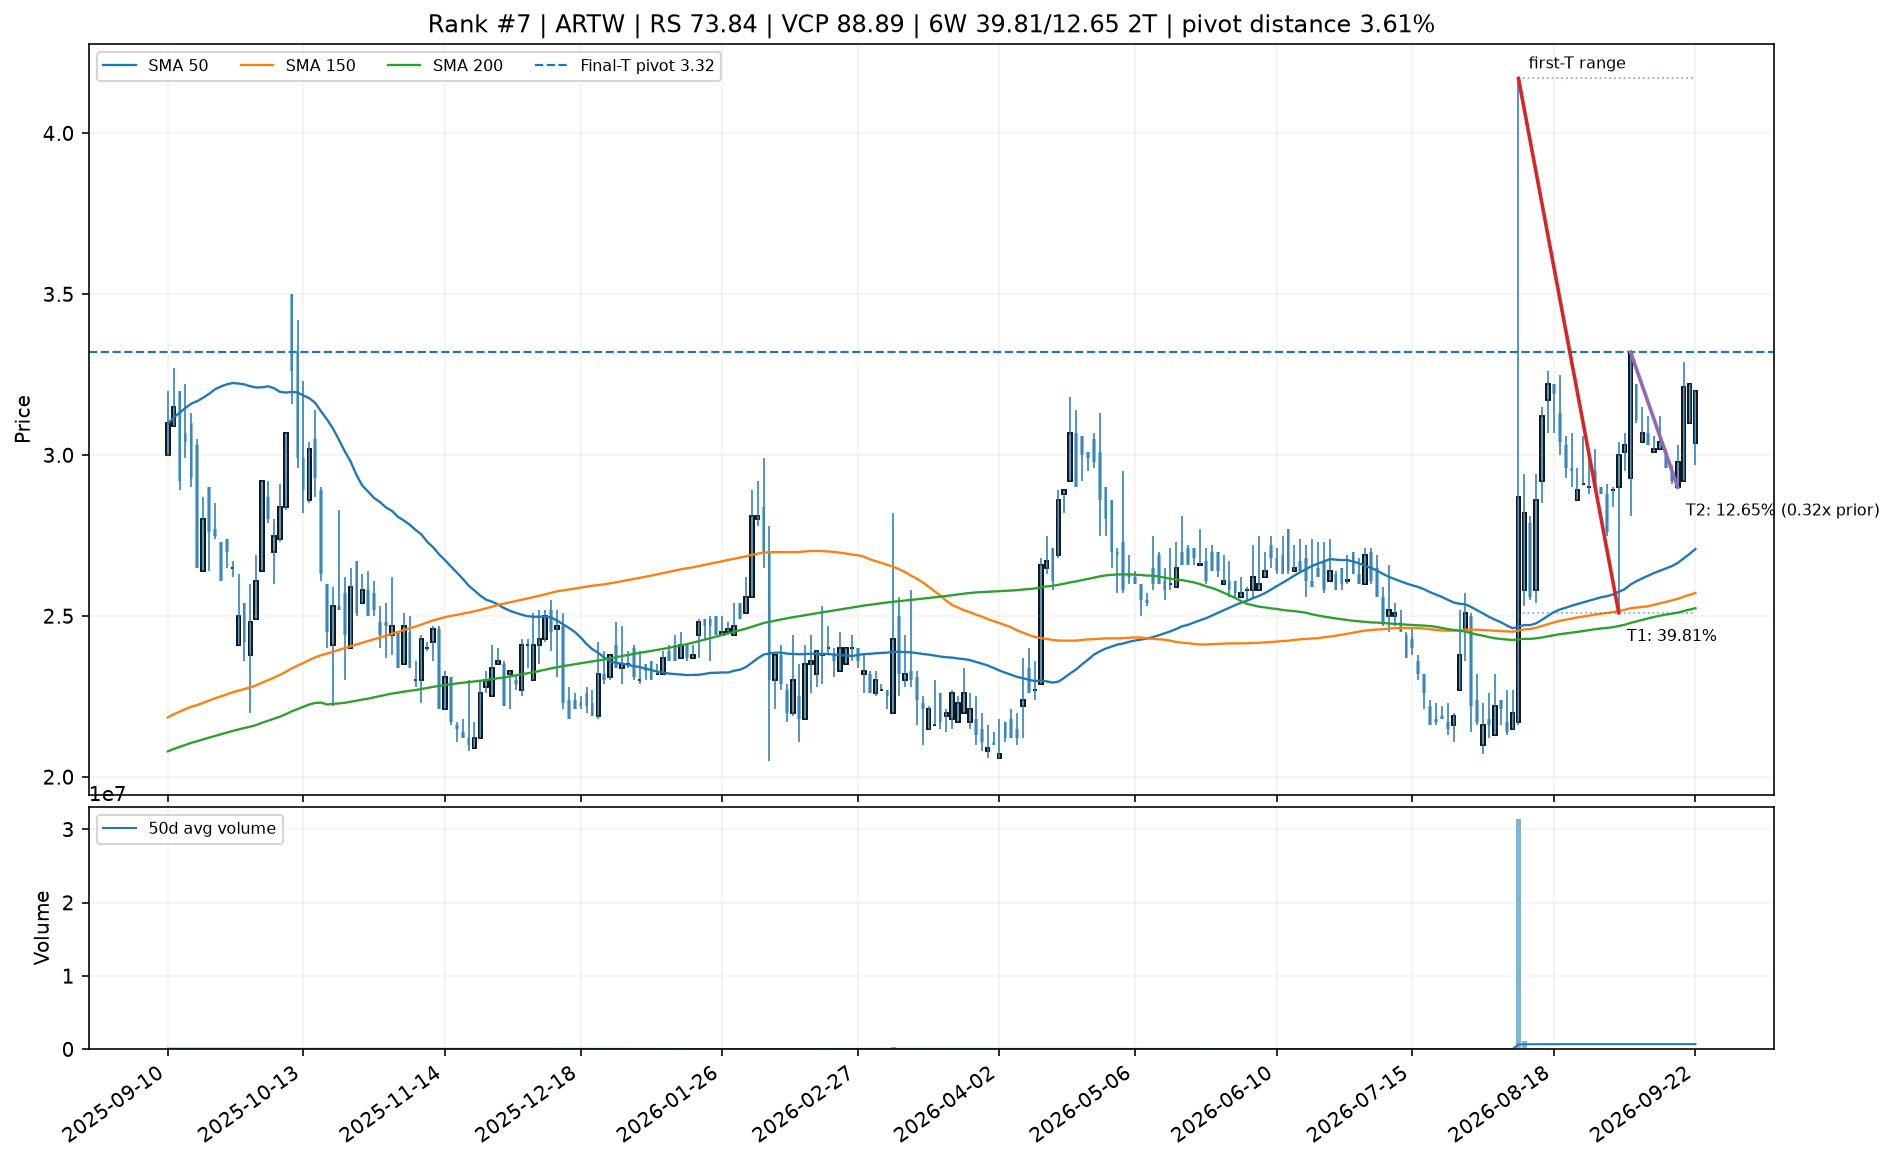Click the 2026-07-15 date tick label

[x=1359, y=1101]
